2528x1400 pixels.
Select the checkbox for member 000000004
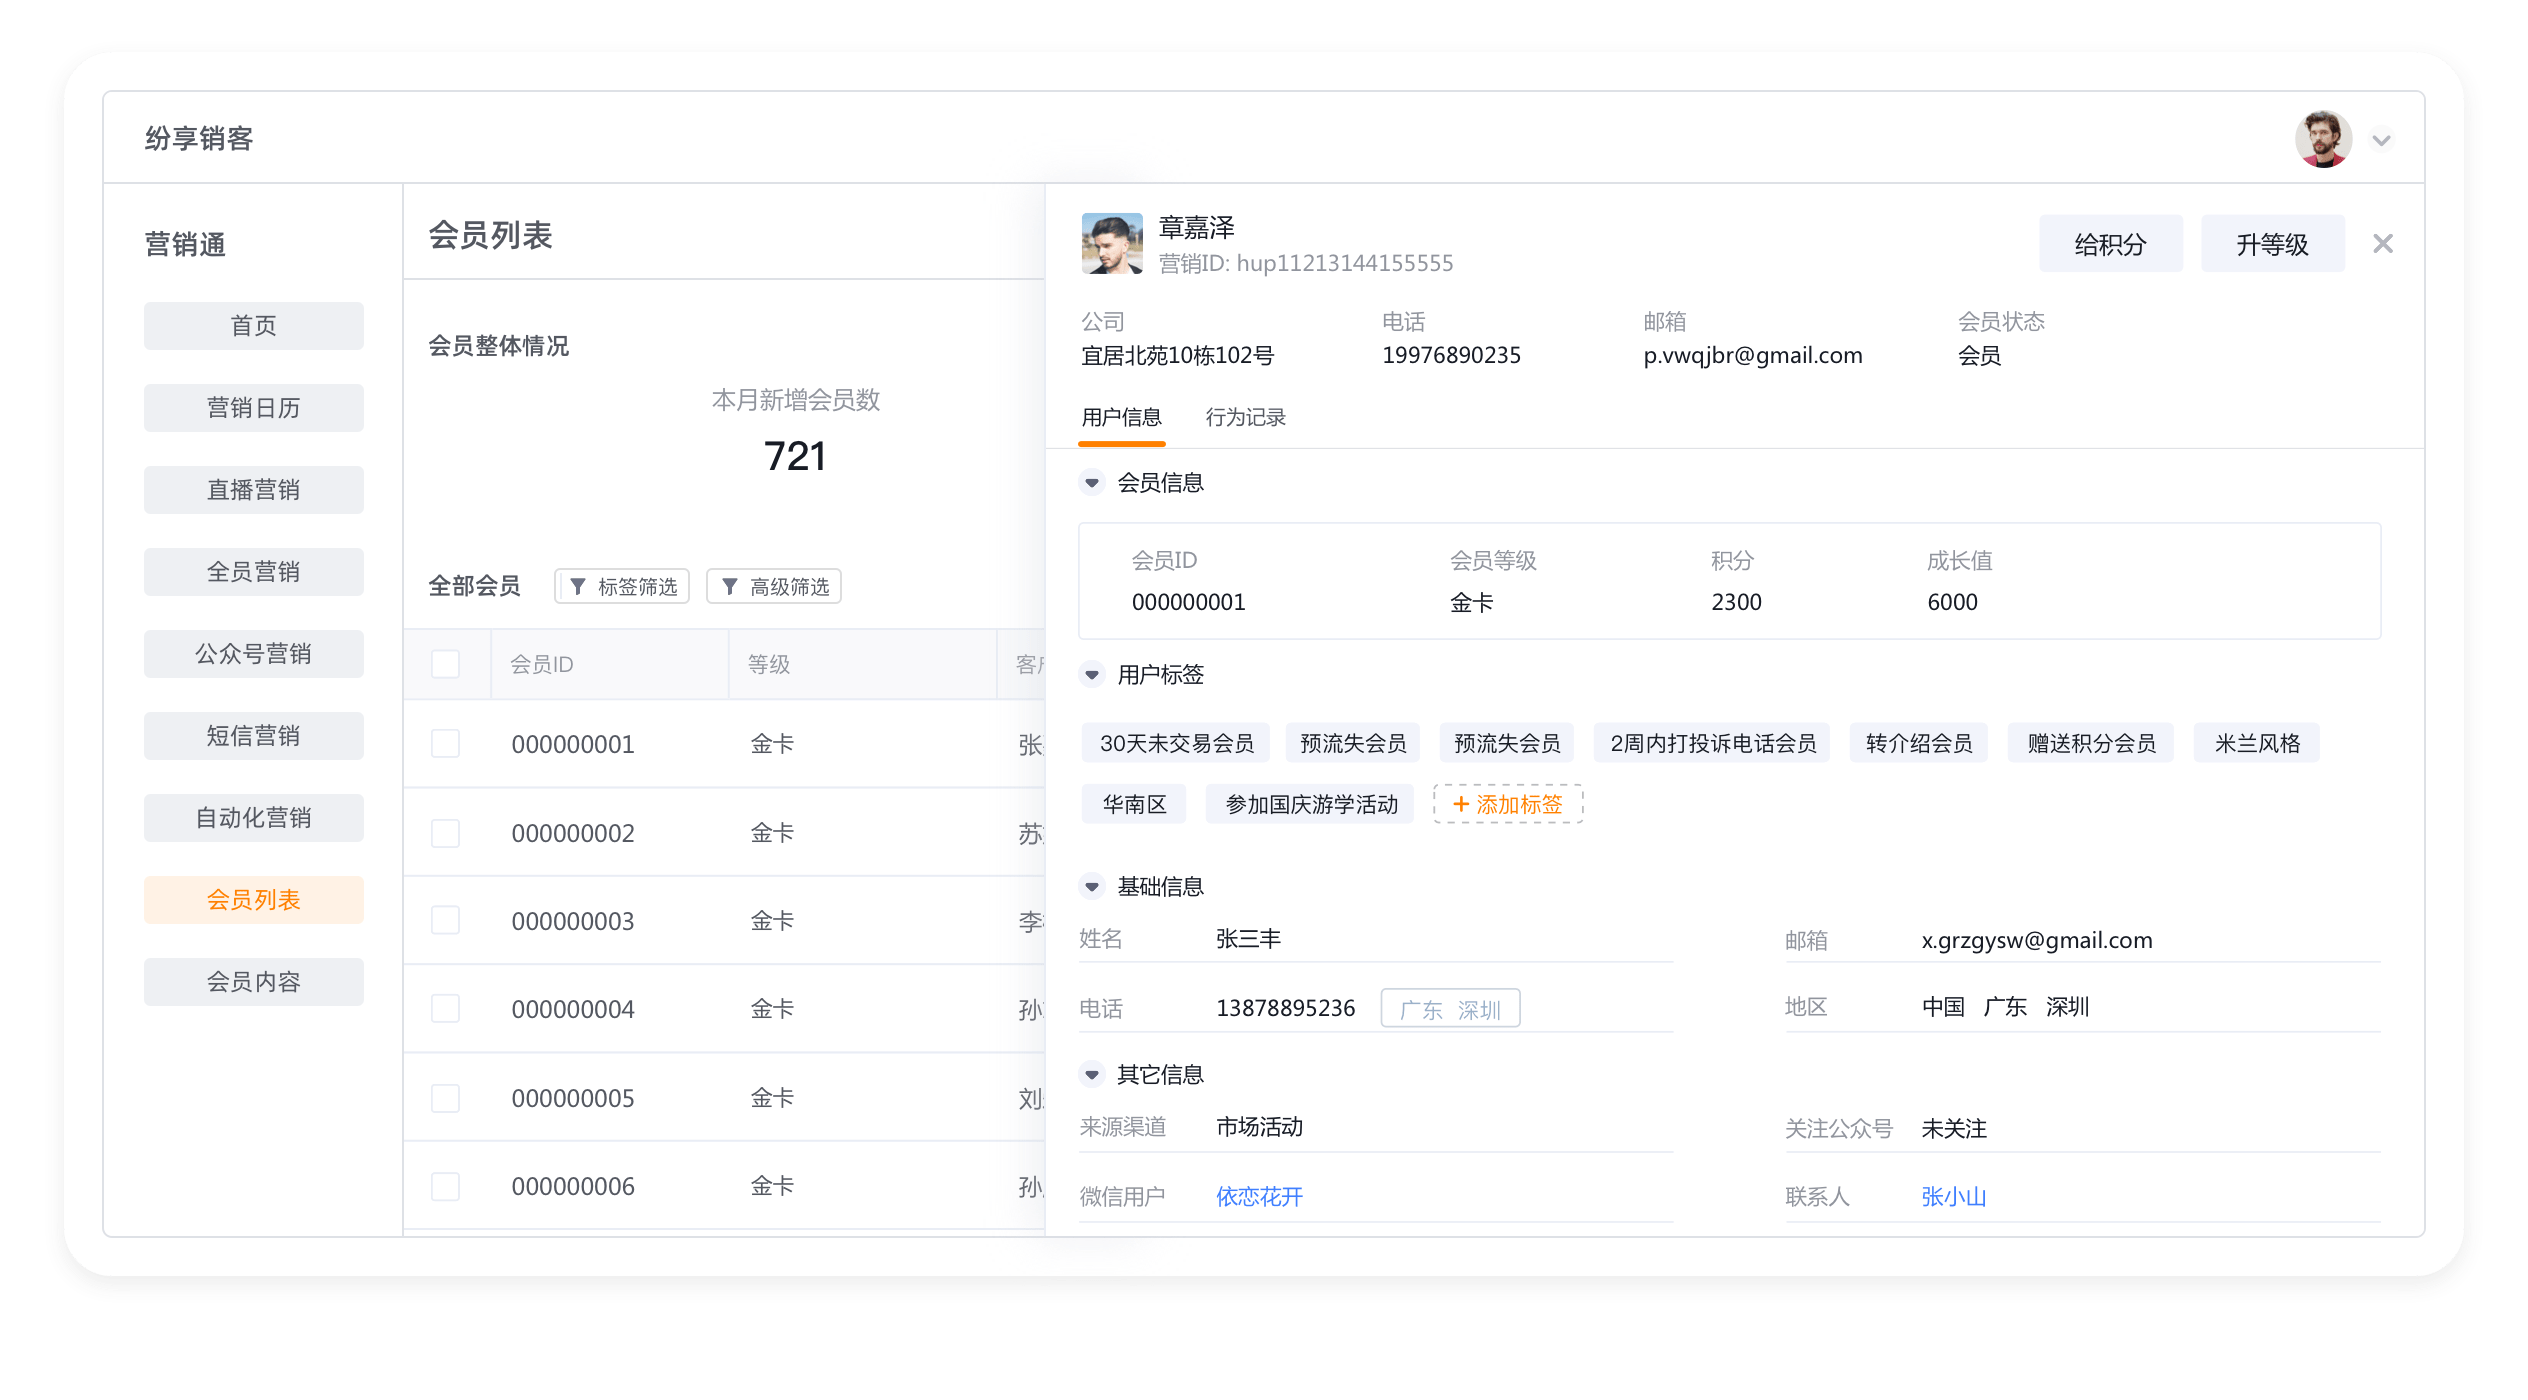(x=445, y=1009)
